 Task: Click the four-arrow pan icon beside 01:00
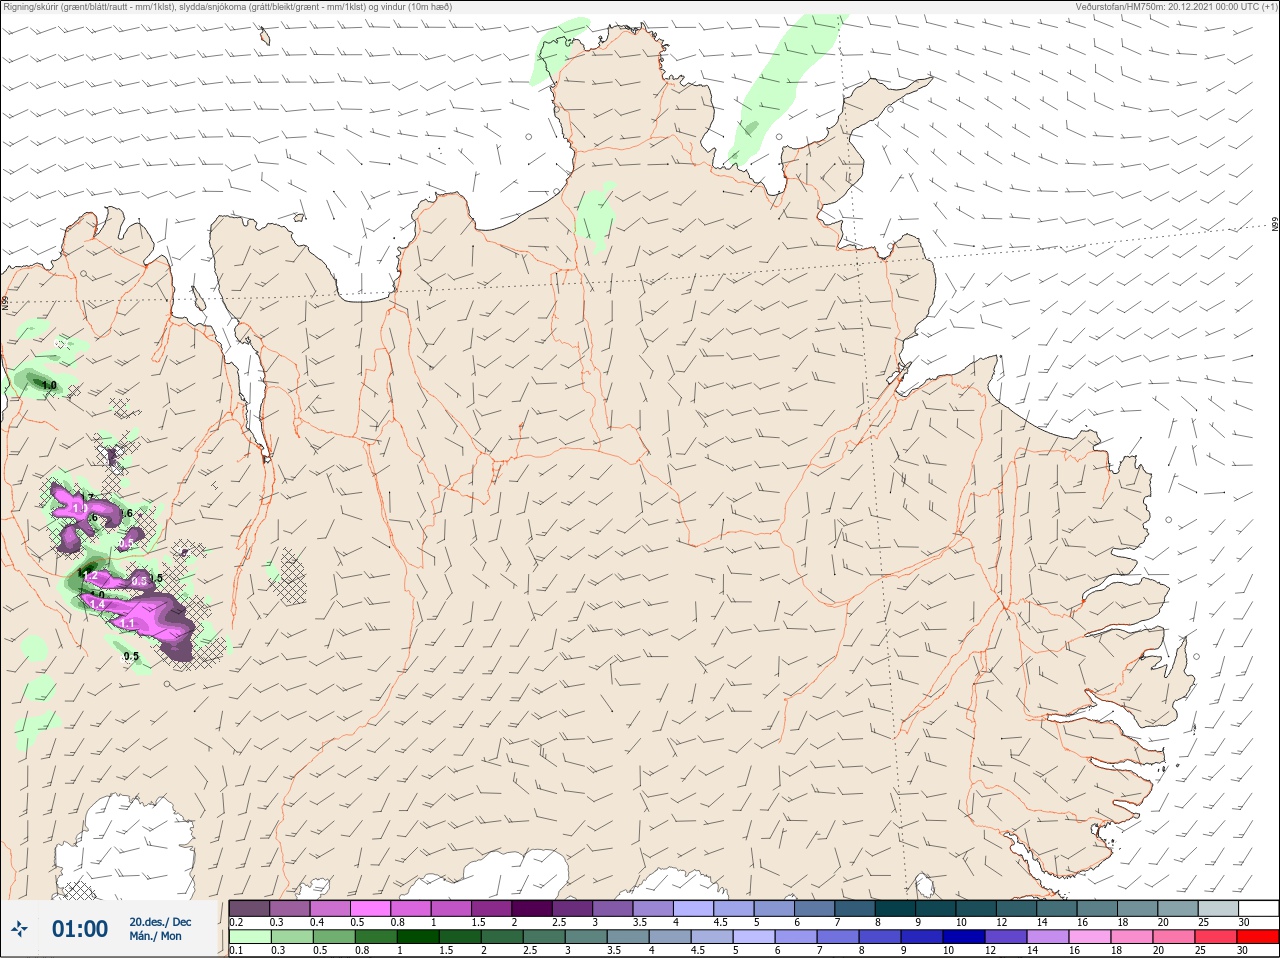tap(19, 929)
